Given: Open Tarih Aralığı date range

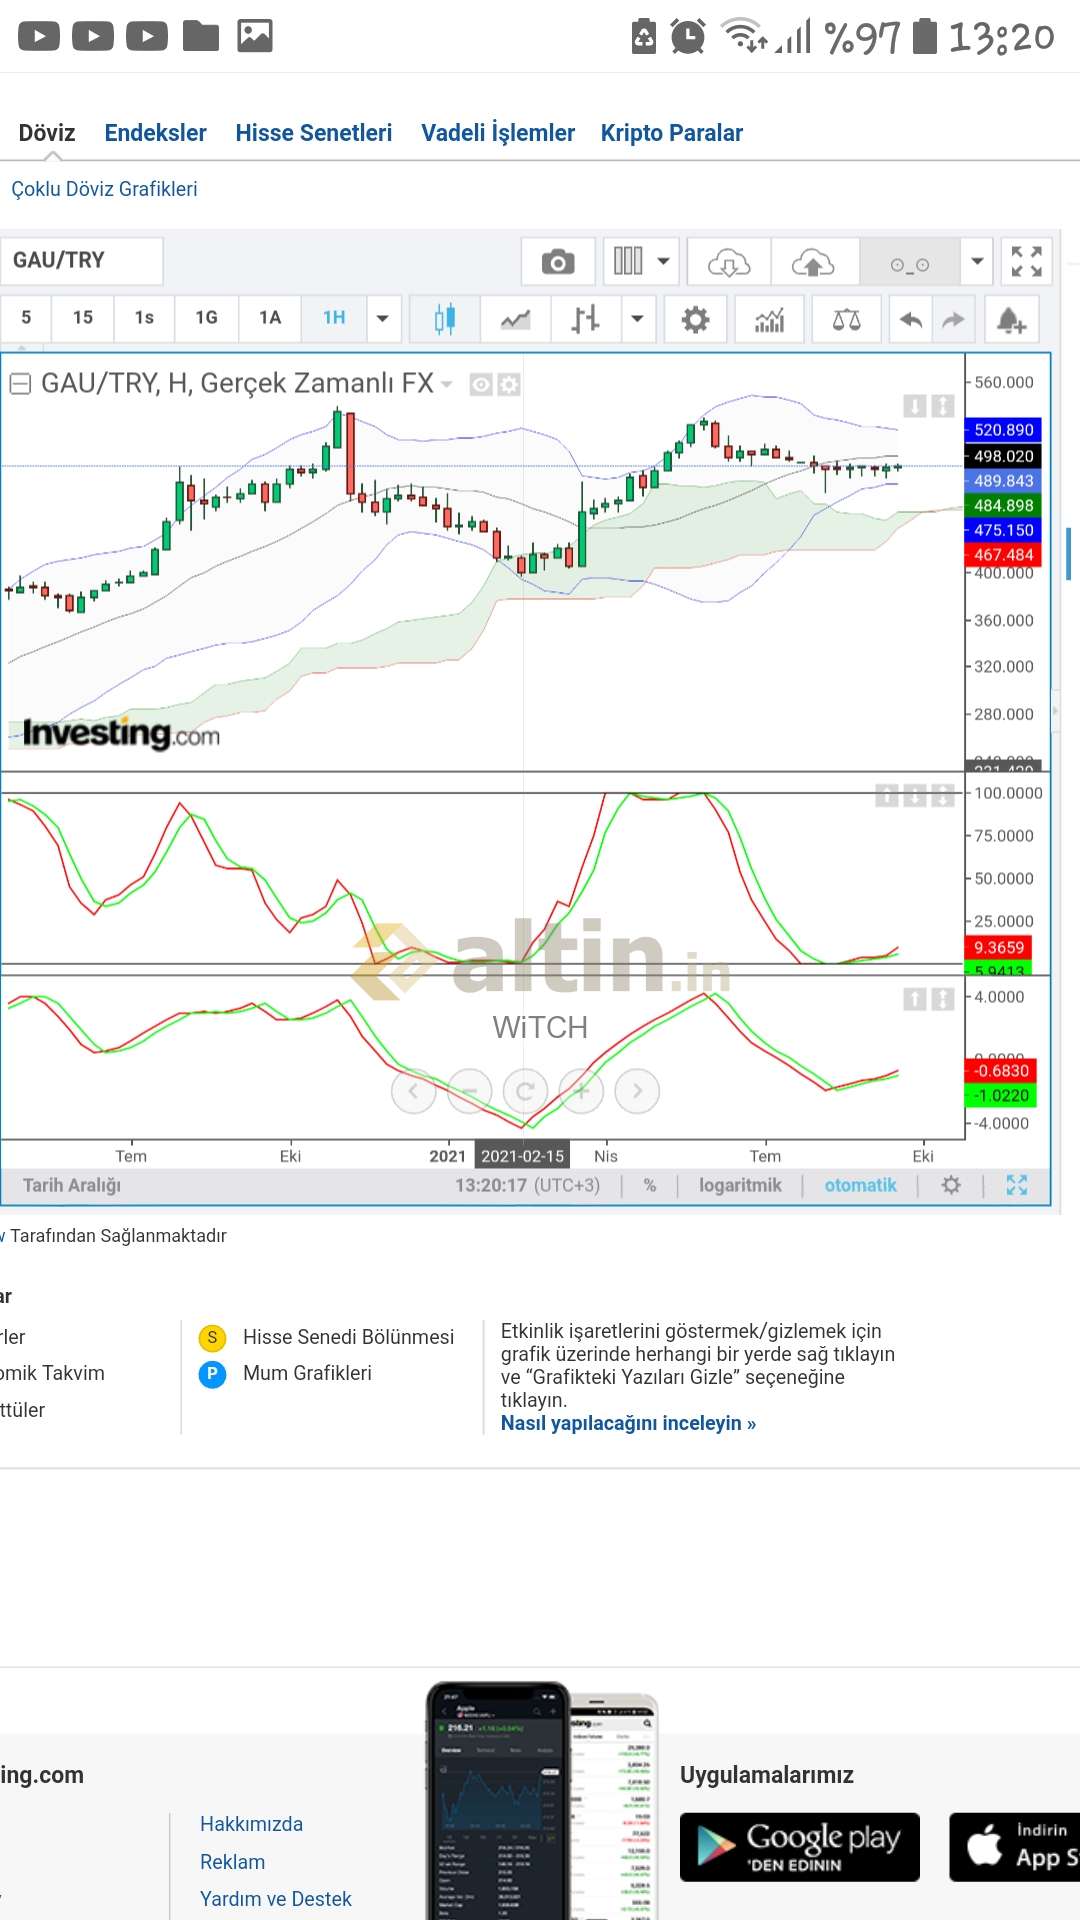Looking at the screenshot, I should point(72,1185).
